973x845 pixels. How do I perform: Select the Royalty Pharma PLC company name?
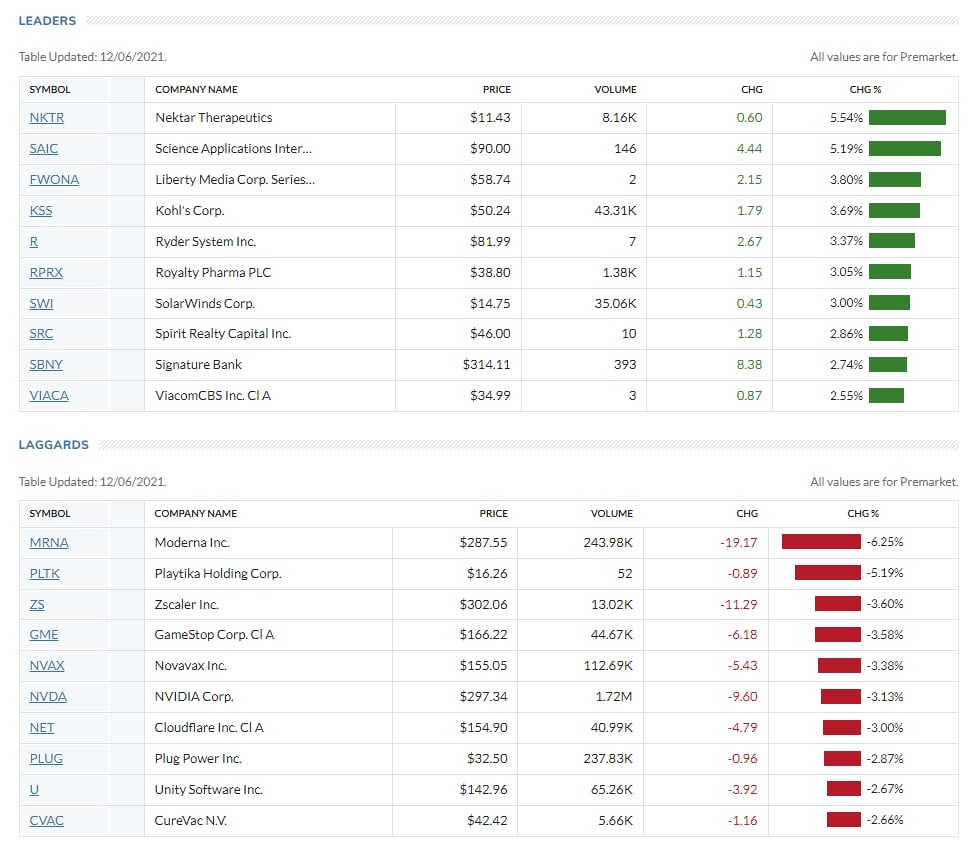(213, 273)
